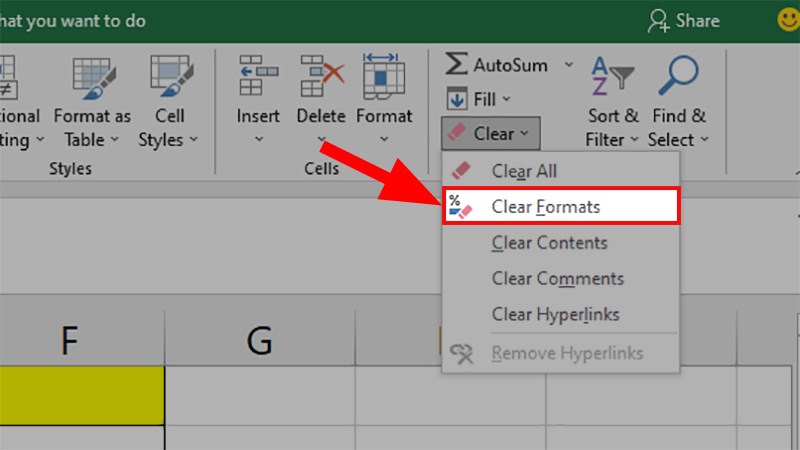The image size is (800, 450).
Task: Choose Clear Contents from the menu
Action: pyautogui.click(x=549, y=243)
